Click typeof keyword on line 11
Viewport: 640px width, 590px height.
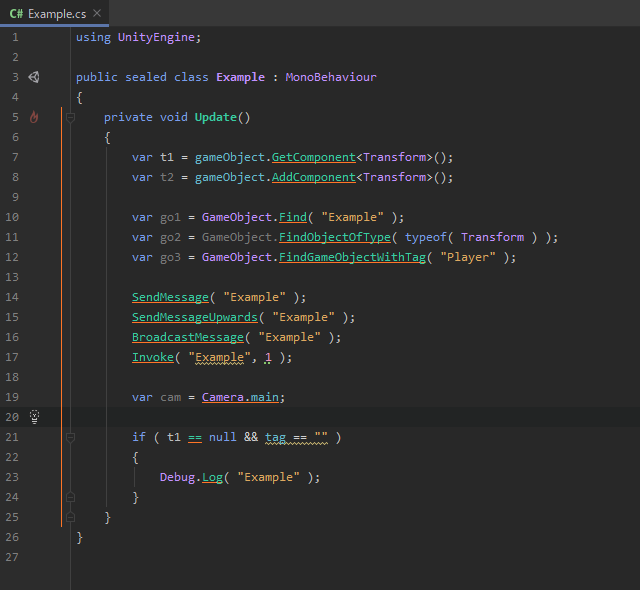click(426, 237)
